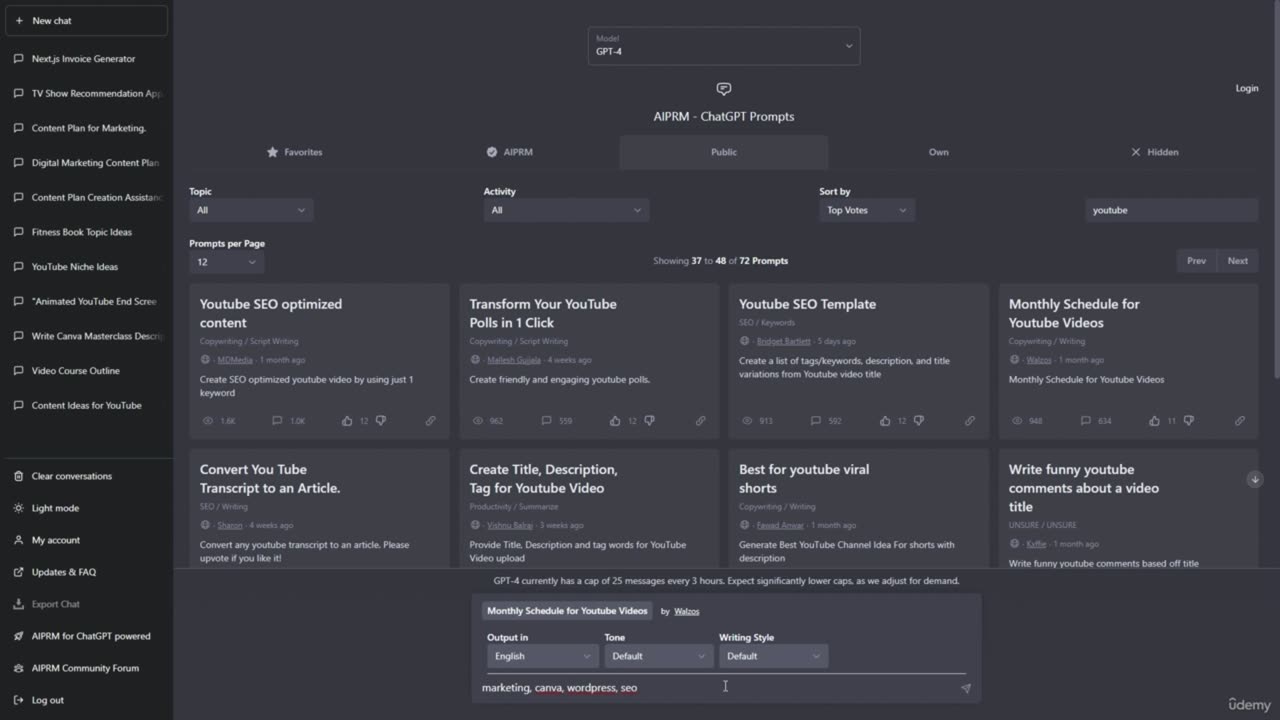Click the MDMedia author link
The width and height of the screenshot is (1280, 720).
click(x=235, y=360)
